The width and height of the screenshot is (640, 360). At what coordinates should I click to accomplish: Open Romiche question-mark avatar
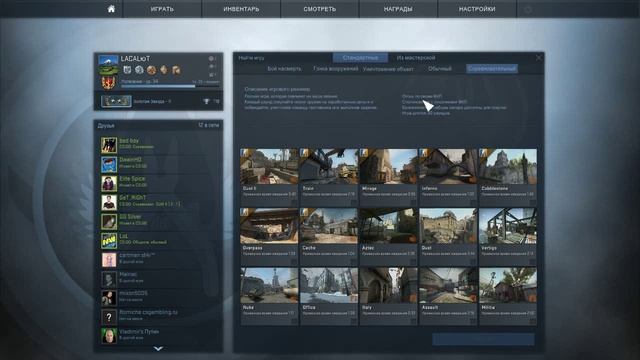tap(109, 317)
